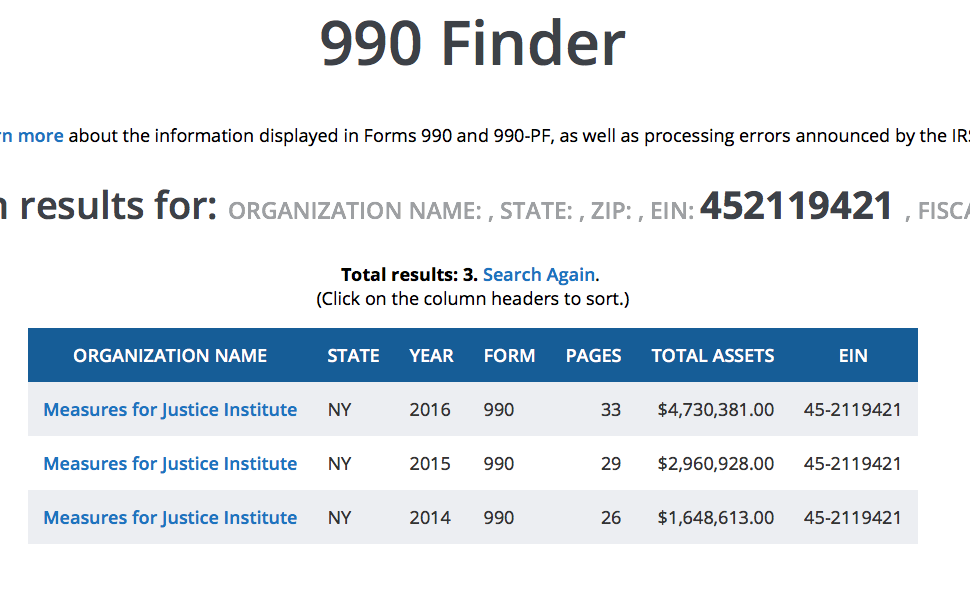The width and height of the screenshot is (970, 593).
Task: Sort by Organization Name column header
Action: point(170,356)
